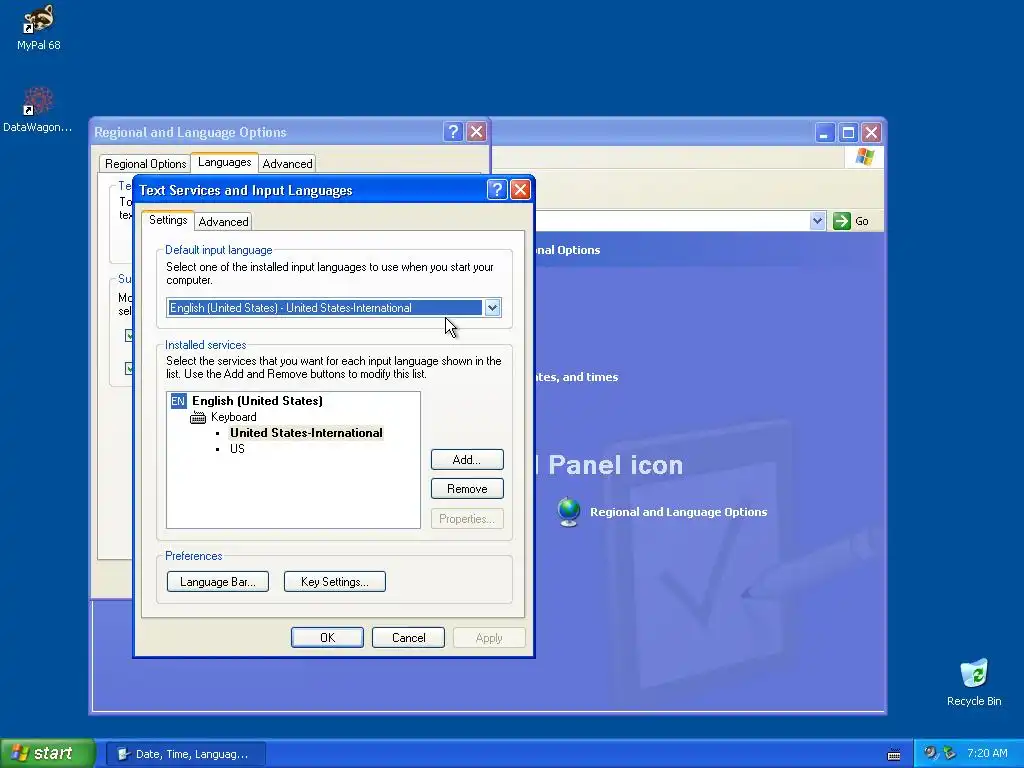Select the Settings tab in Text Services
The image size is (1024, 768).
pos(168,220)
